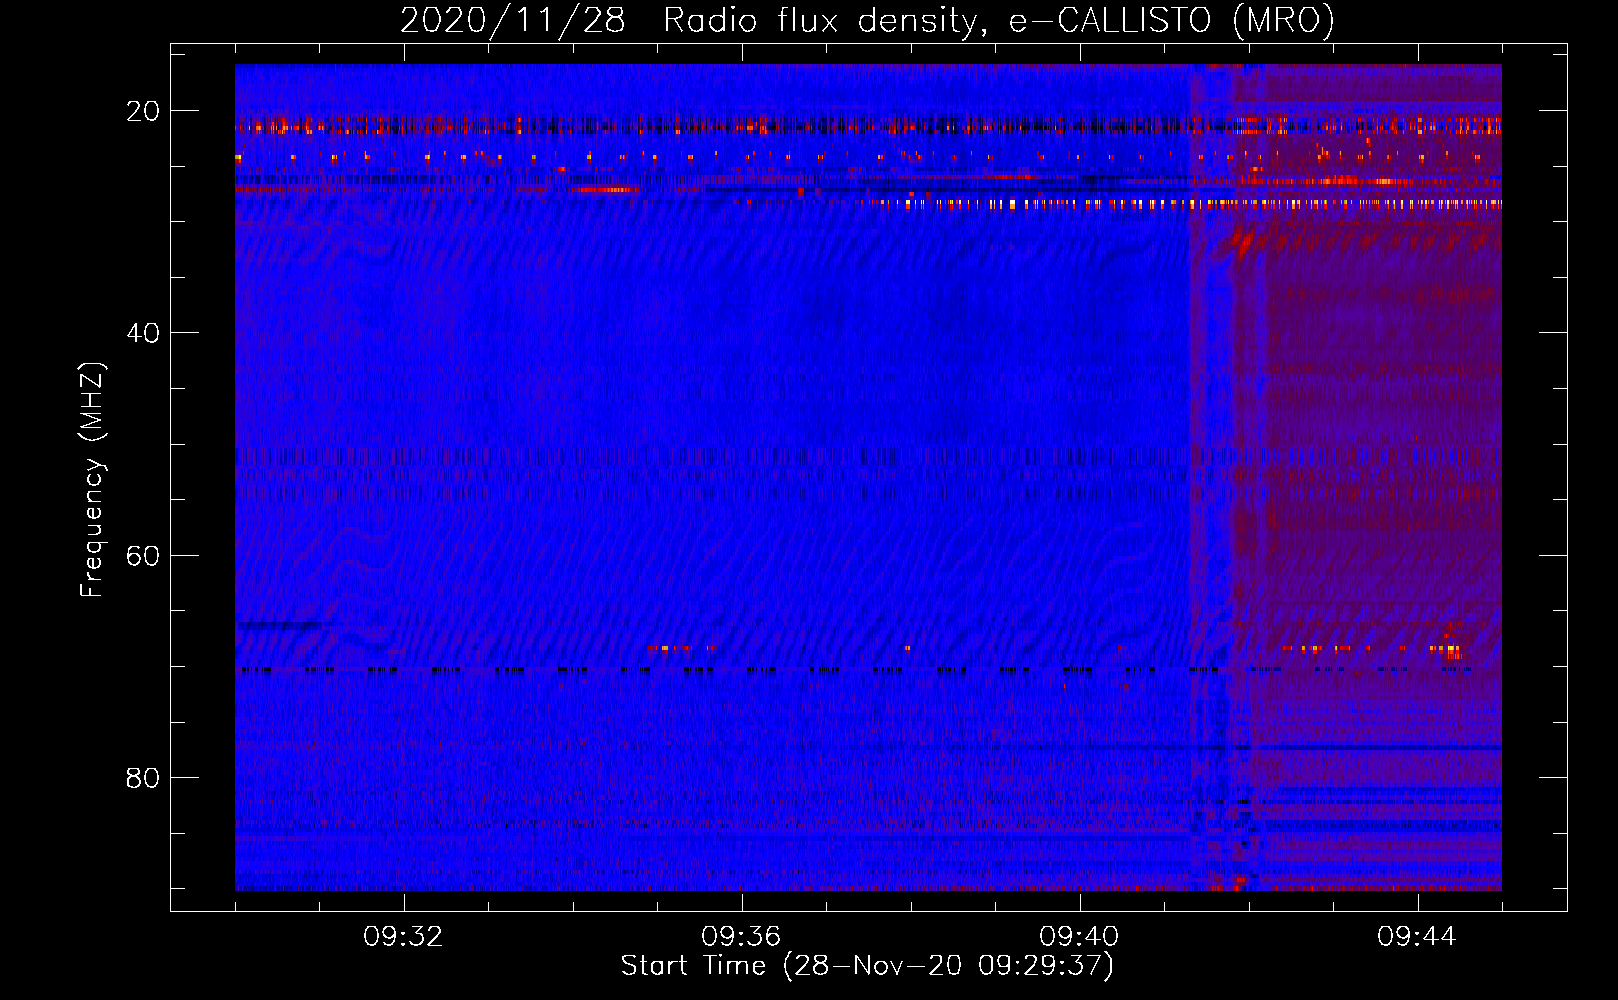
Task: Click the 09:40 time tick label
Action: click(x=1079, y=937)
